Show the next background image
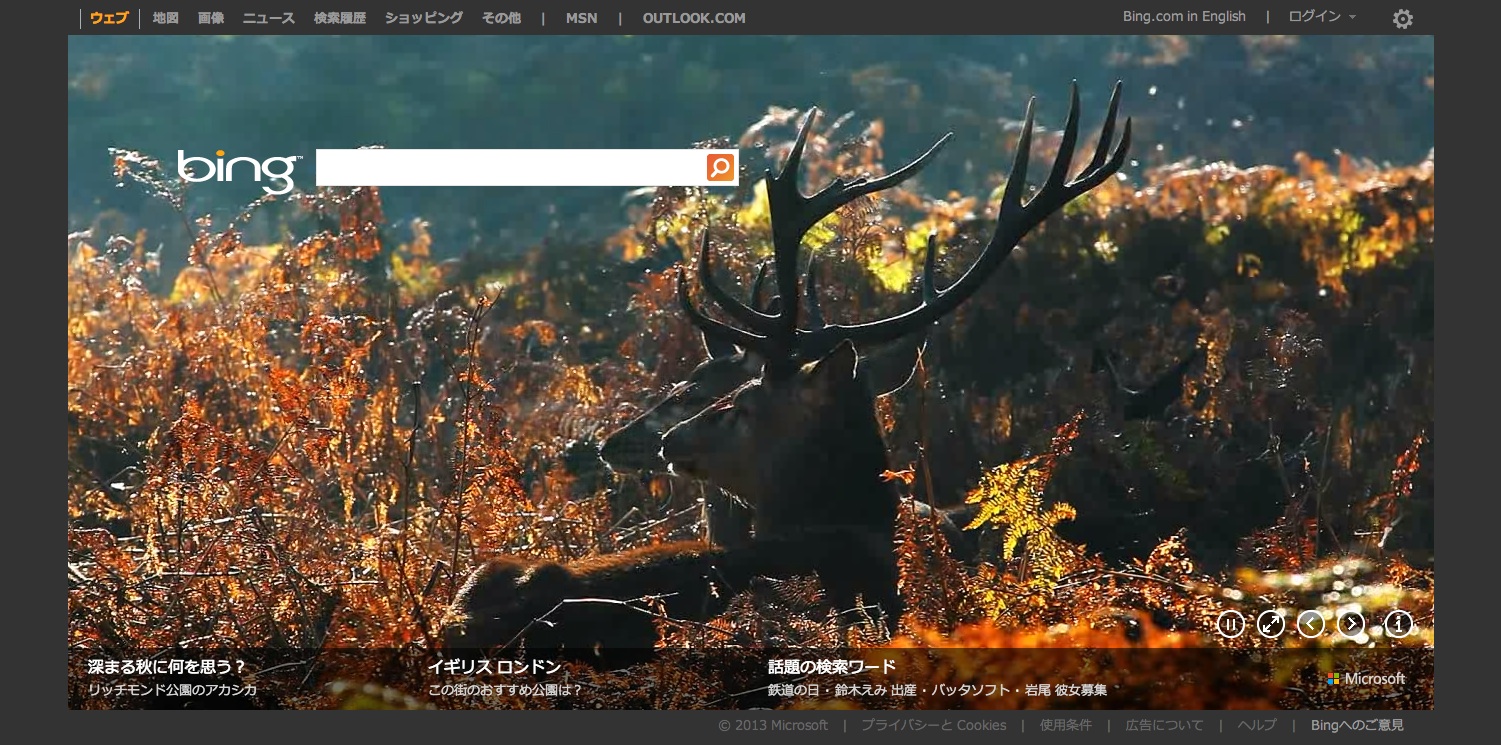Screen dimensions: 1501x745 pos(1351,624)
